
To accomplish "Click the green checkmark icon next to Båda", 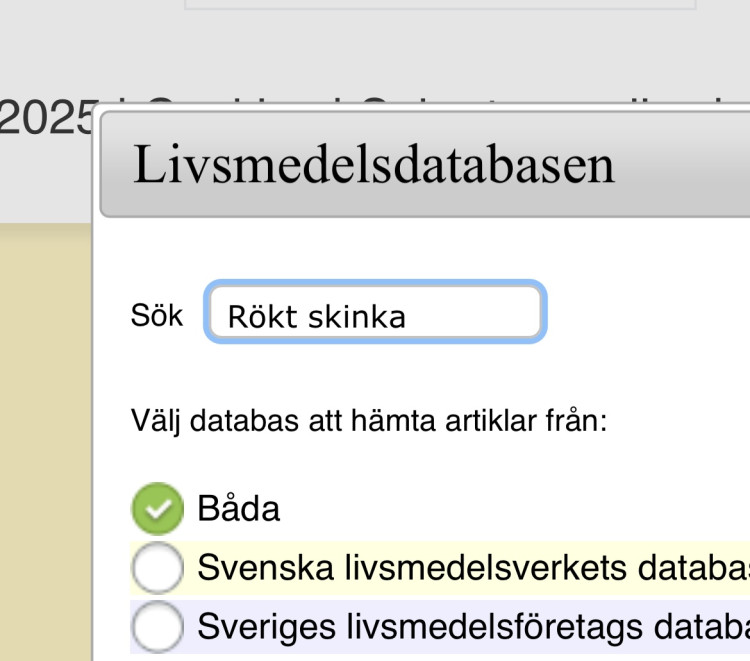I will click(x=157, y=509).
